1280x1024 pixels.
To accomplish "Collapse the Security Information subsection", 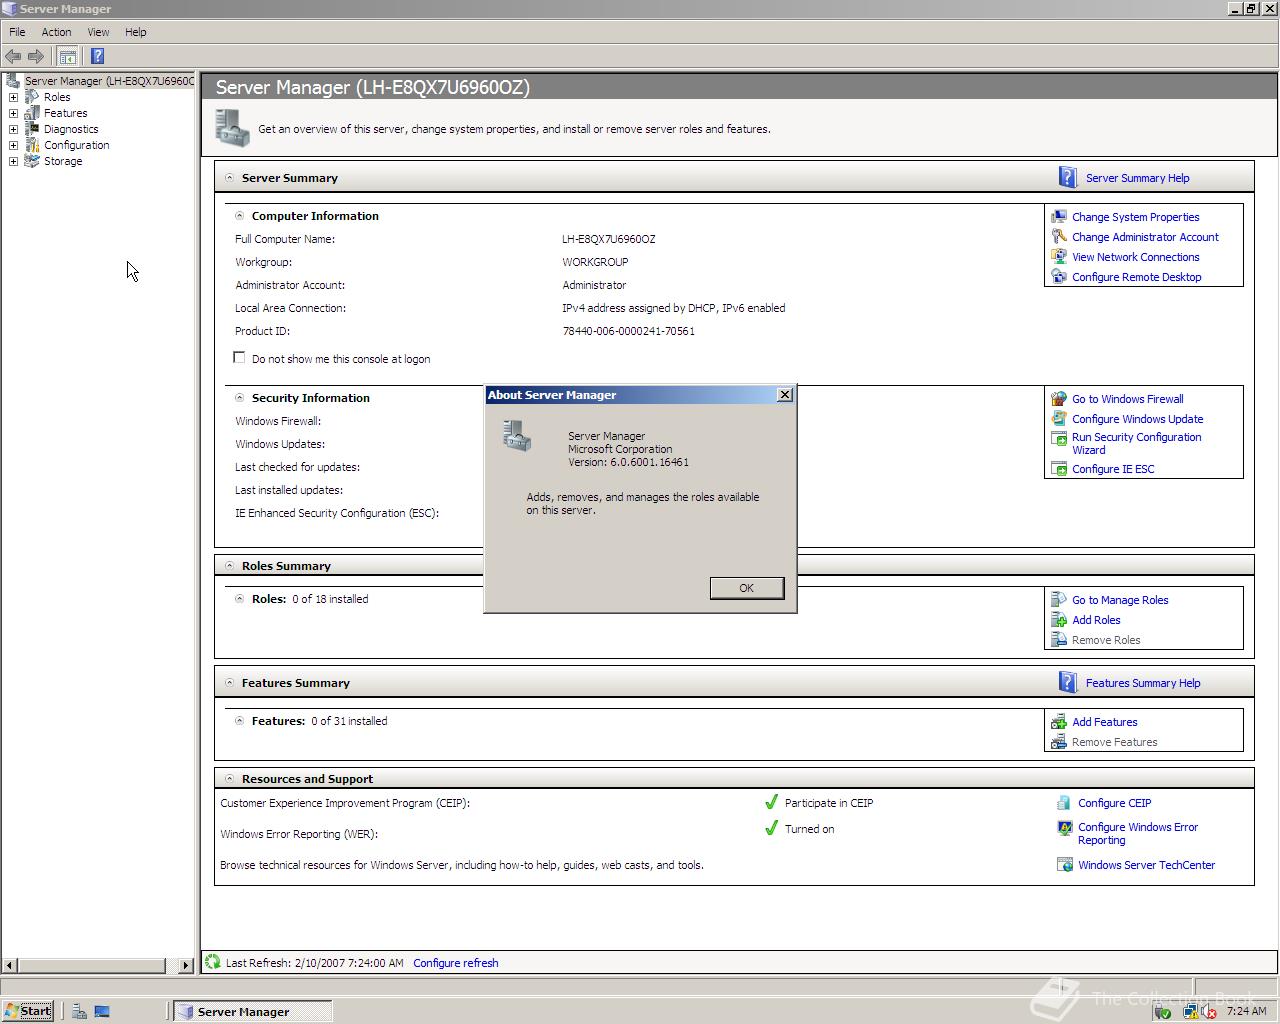I will [239, 397].
